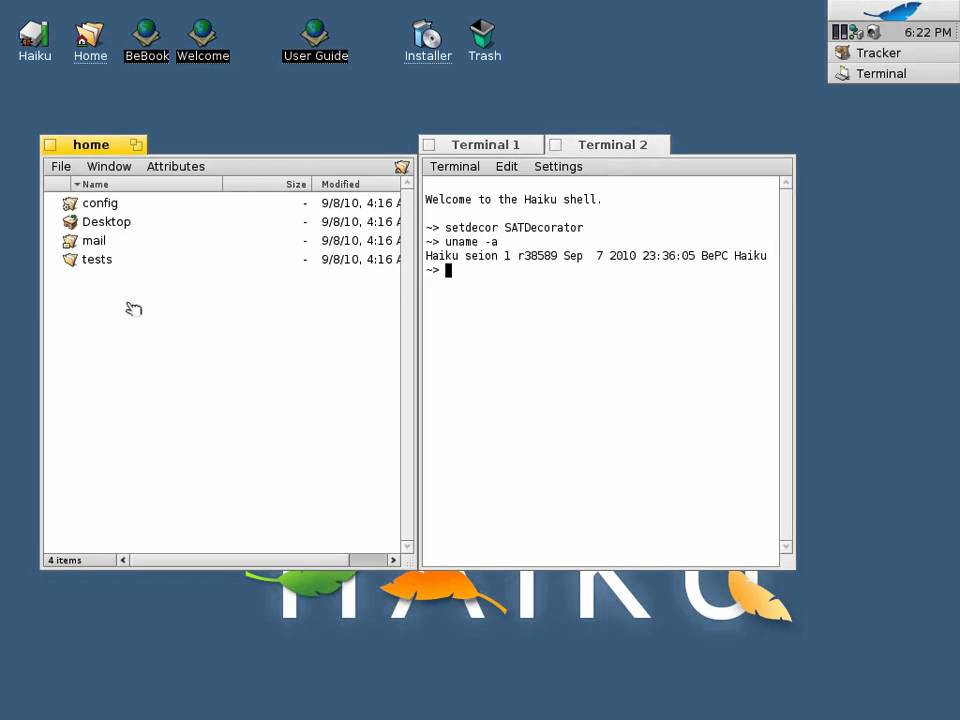Screen dimensions: 960x720
Task: Click the ProcessController CPU bars tray icon
Action: 839,32
